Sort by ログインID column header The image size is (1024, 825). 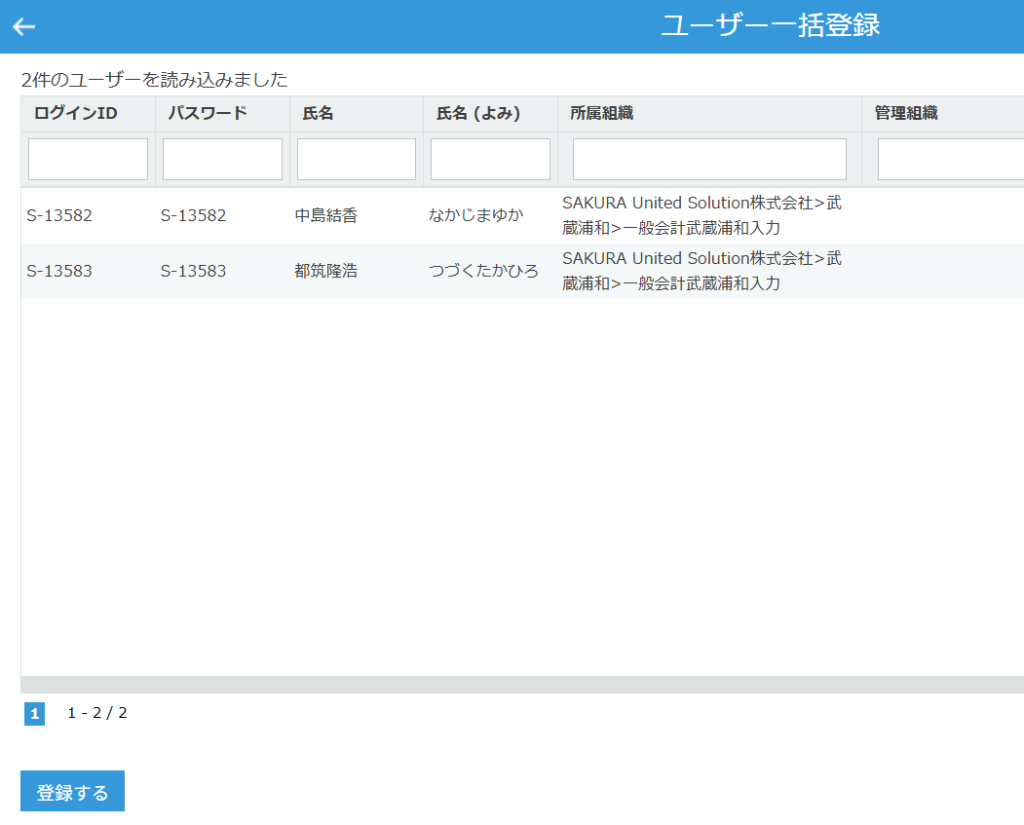76,114
